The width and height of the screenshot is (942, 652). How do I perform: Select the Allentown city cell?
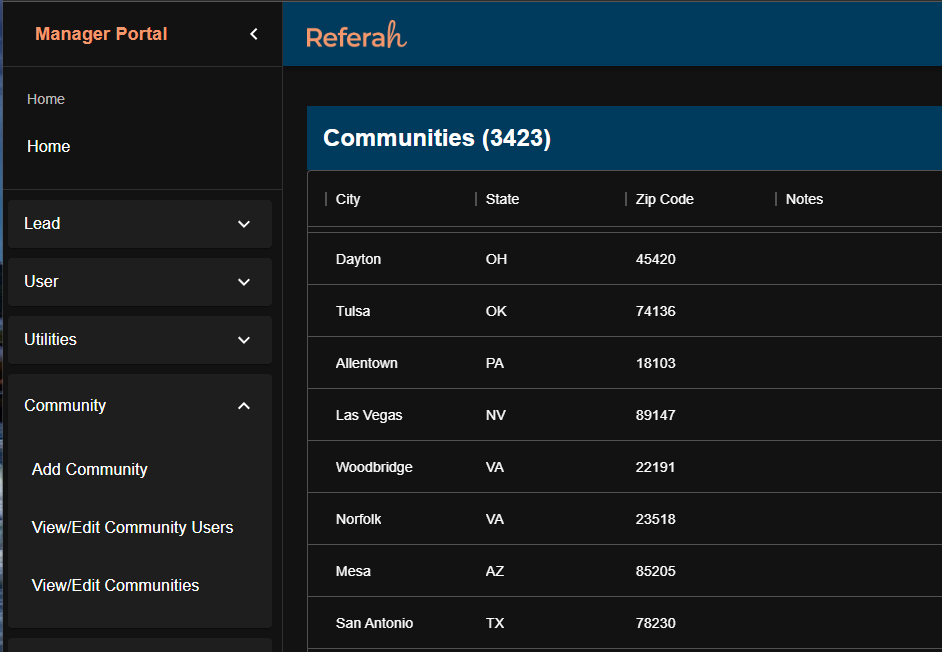point(366,363)
